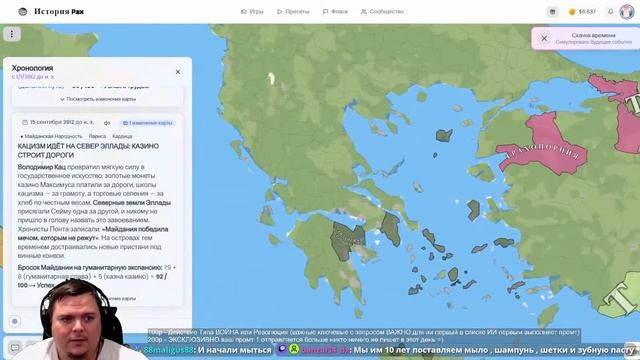Click the 1 изменение карты badge

[148, 123]
